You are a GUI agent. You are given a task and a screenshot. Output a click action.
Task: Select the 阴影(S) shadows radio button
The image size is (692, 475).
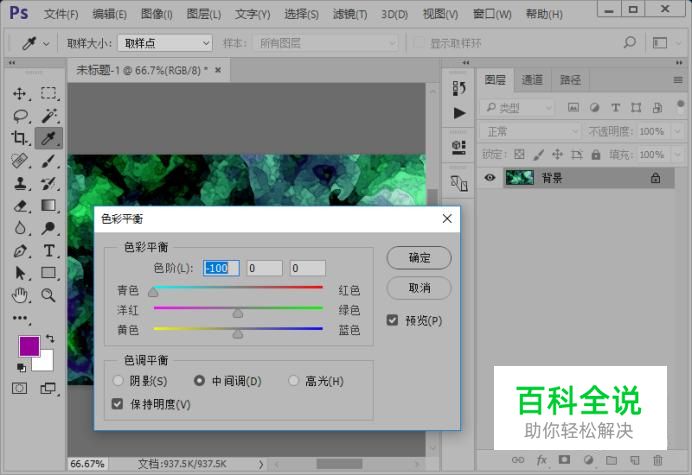[x=118, y=381]
